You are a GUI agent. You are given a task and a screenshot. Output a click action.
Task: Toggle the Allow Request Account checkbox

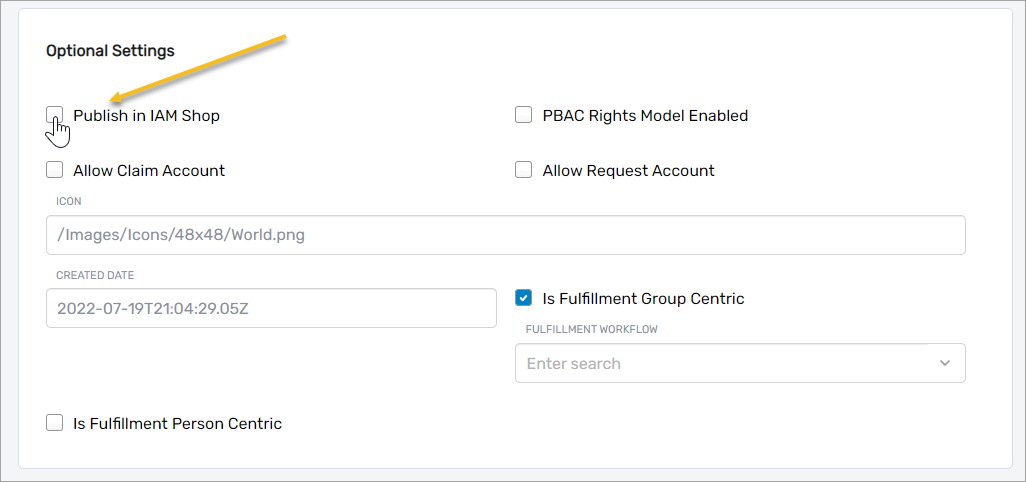pyautogui.click(x=523, y=170)
